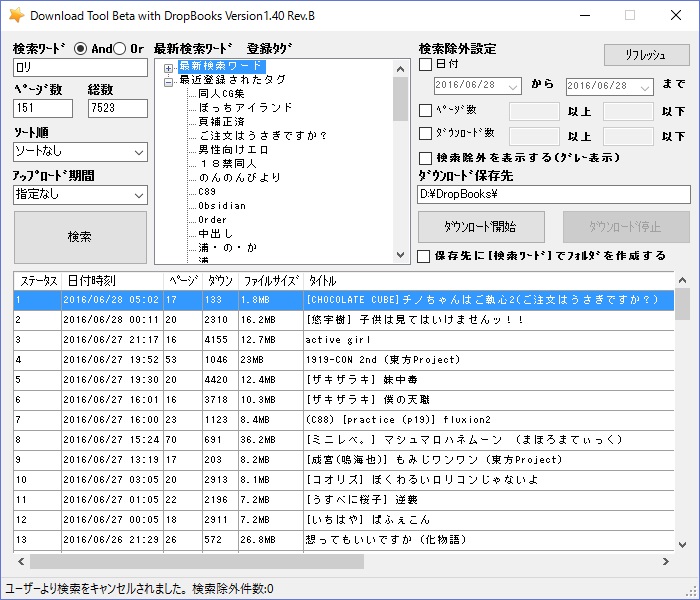Screen dimensions: 700x600
Task: Expand the 最新検索ワード tree node
Action: (x=169, y=67)
